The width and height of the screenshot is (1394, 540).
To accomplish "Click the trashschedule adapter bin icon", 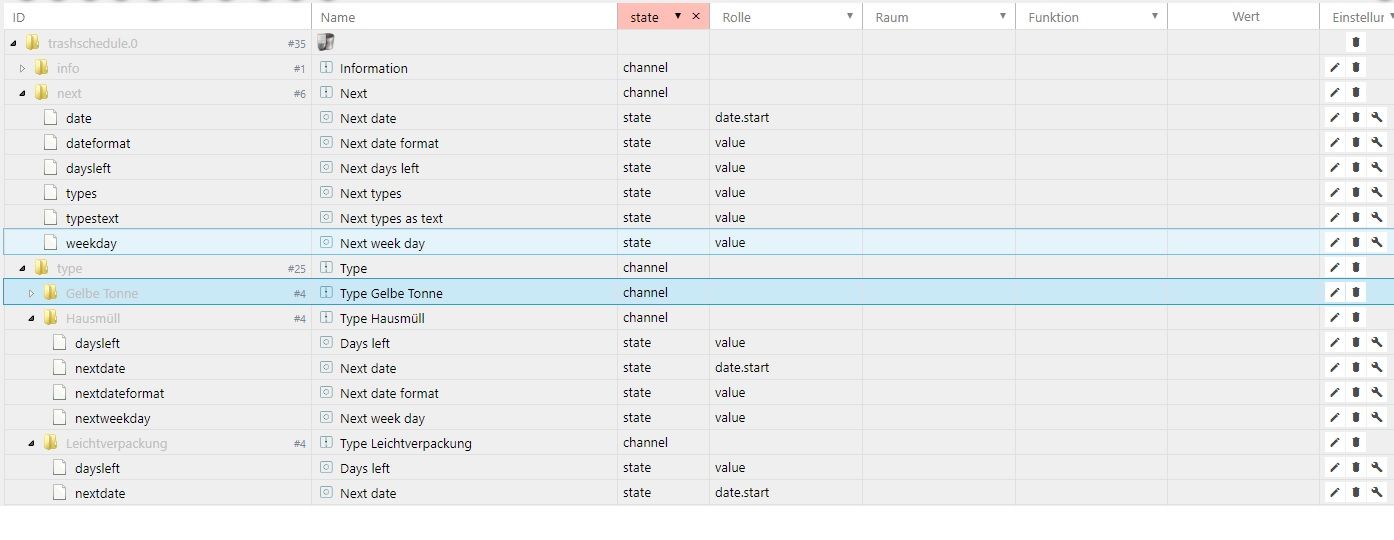I will tap(325, 42).
